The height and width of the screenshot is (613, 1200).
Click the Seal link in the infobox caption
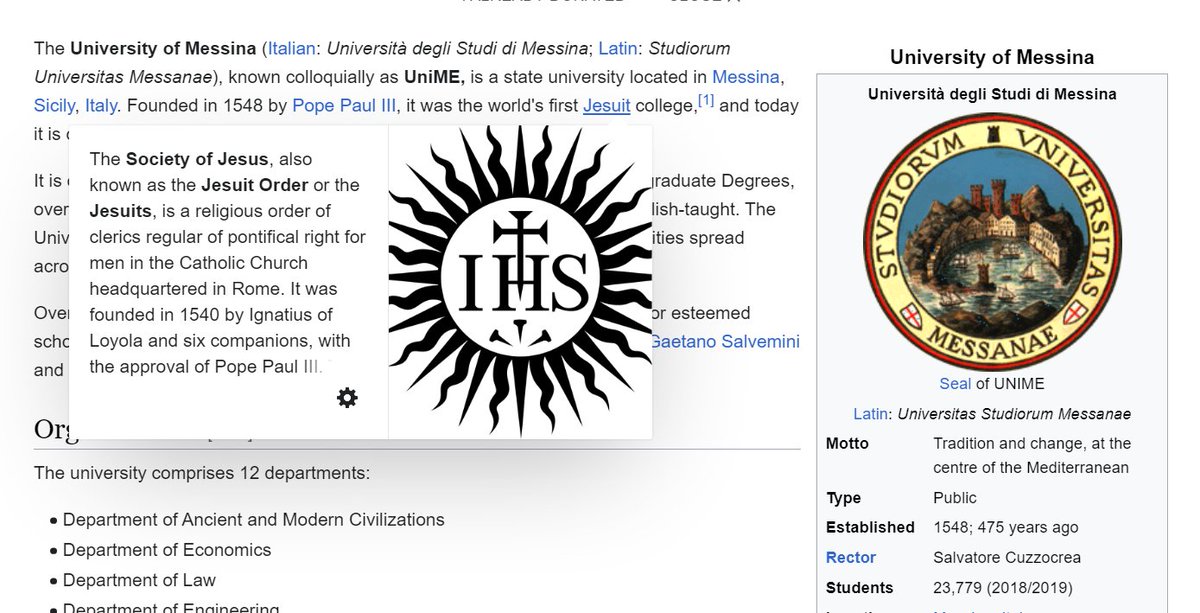955,384
